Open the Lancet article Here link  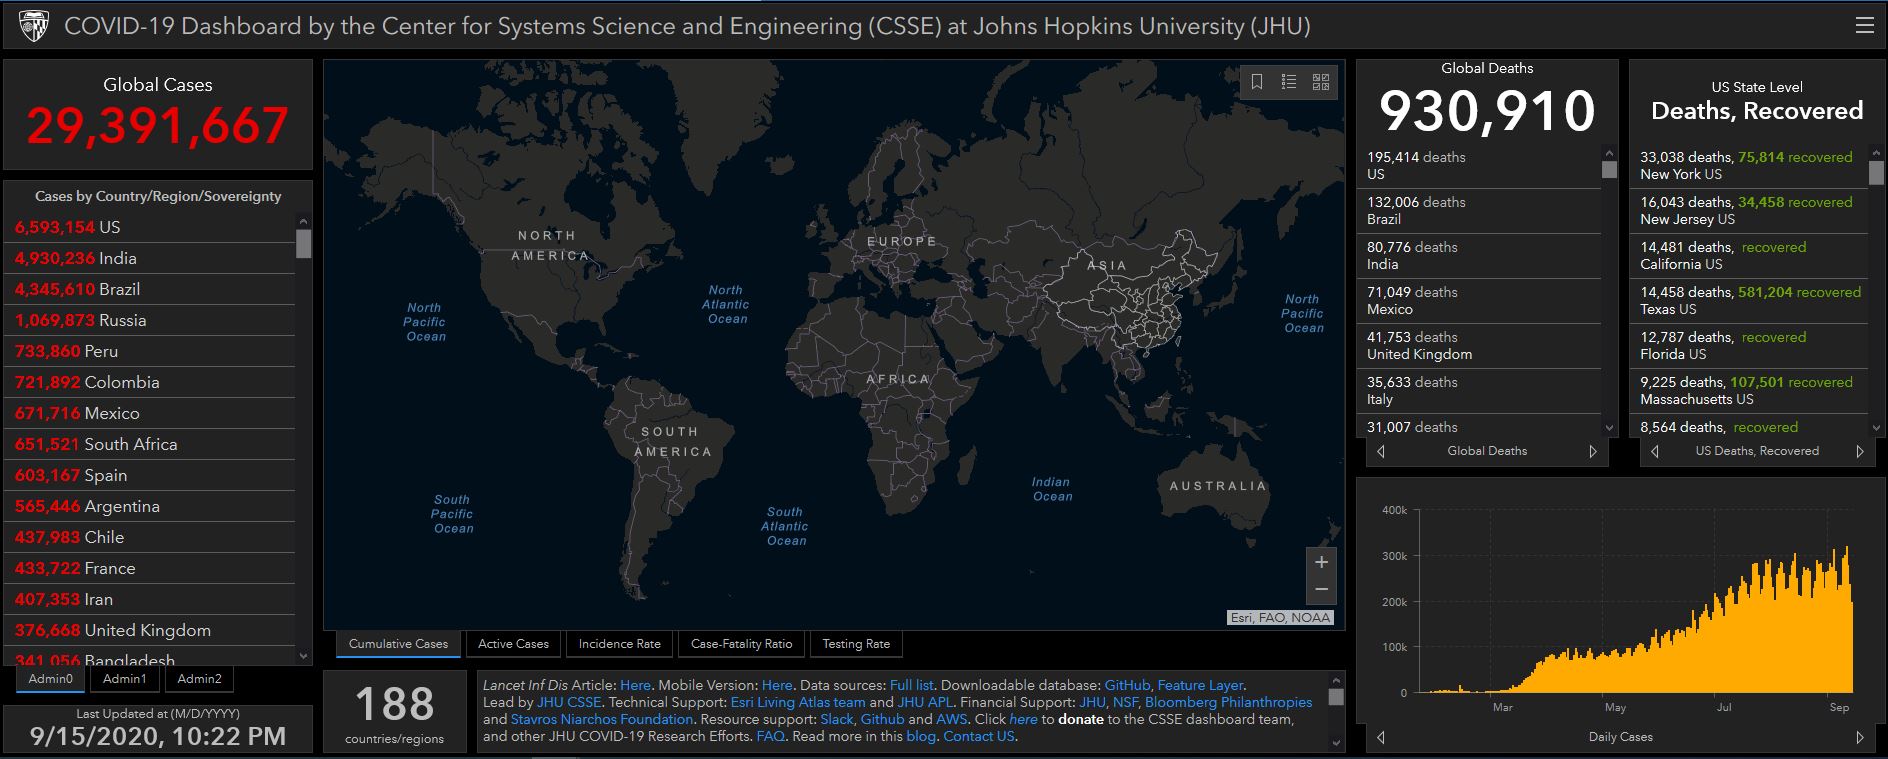635,685
